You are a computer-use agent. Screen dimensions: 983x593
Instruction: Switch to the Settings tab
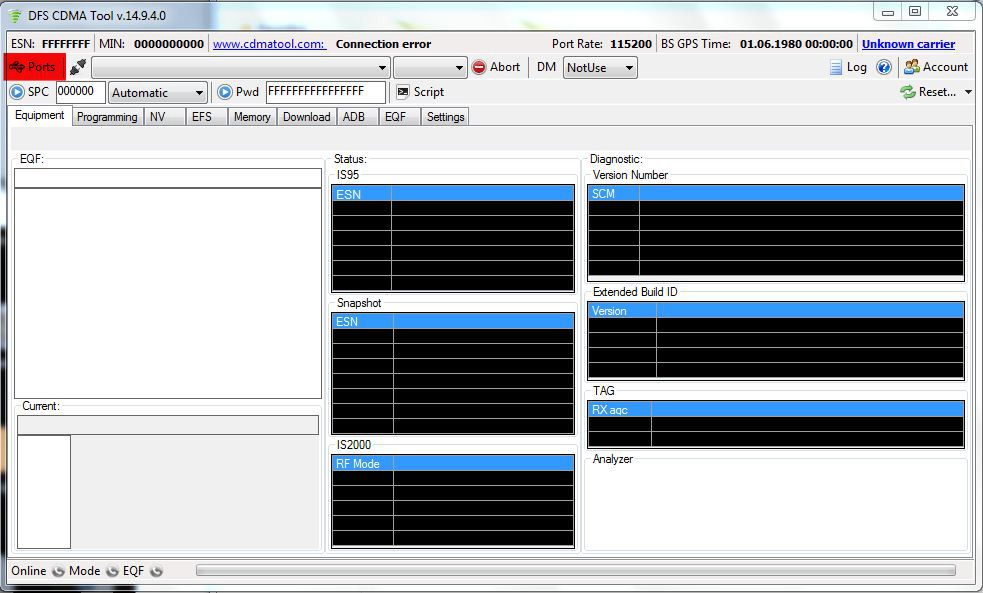[x=446, y=117]
